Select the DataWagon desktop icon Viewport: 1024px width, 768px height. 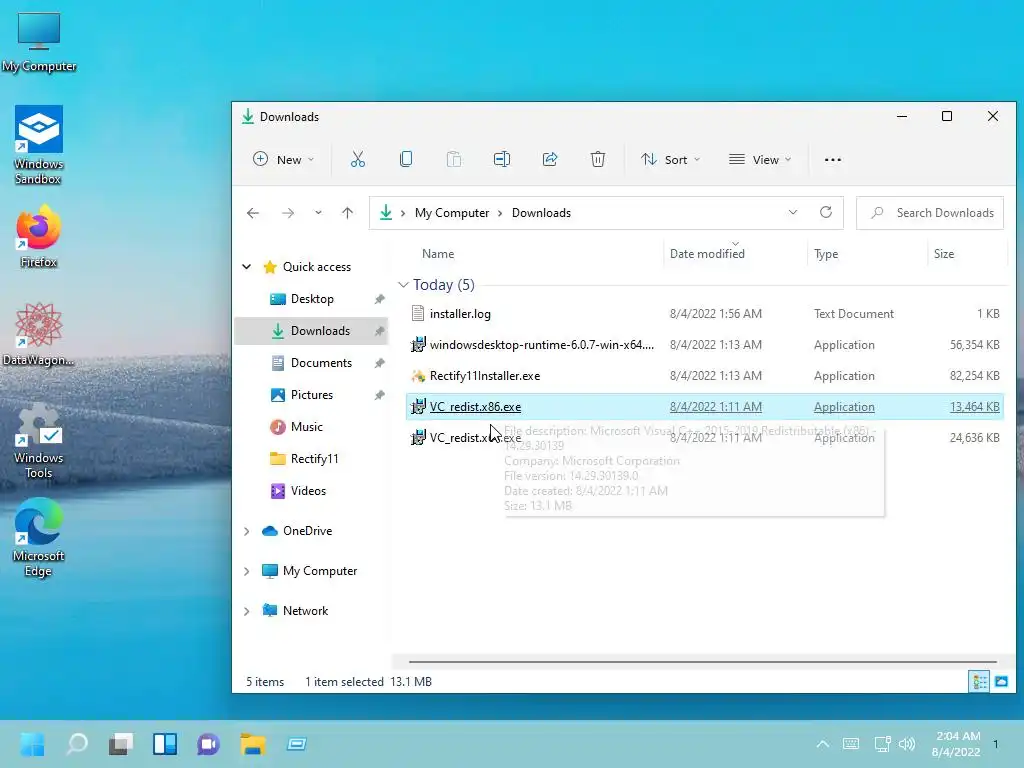coord(39,334)
